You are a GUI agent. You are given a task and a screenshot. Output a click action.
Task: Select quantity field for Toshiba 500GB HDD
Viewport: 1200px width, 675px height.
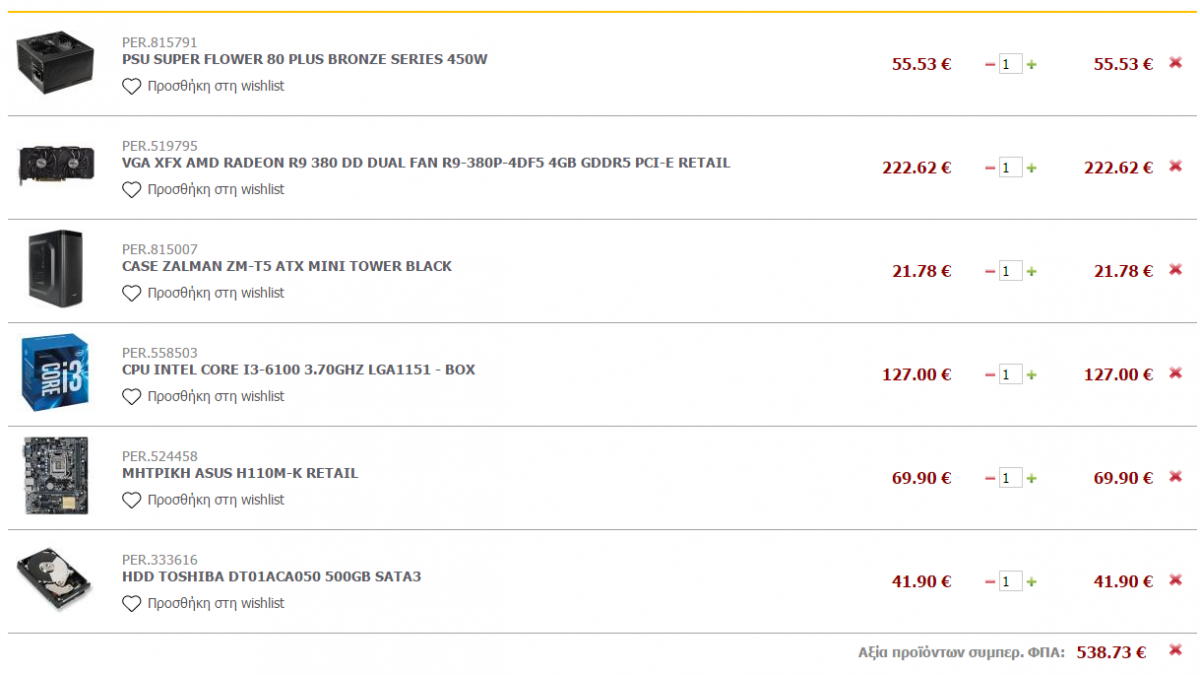(x=1011, y=581)
